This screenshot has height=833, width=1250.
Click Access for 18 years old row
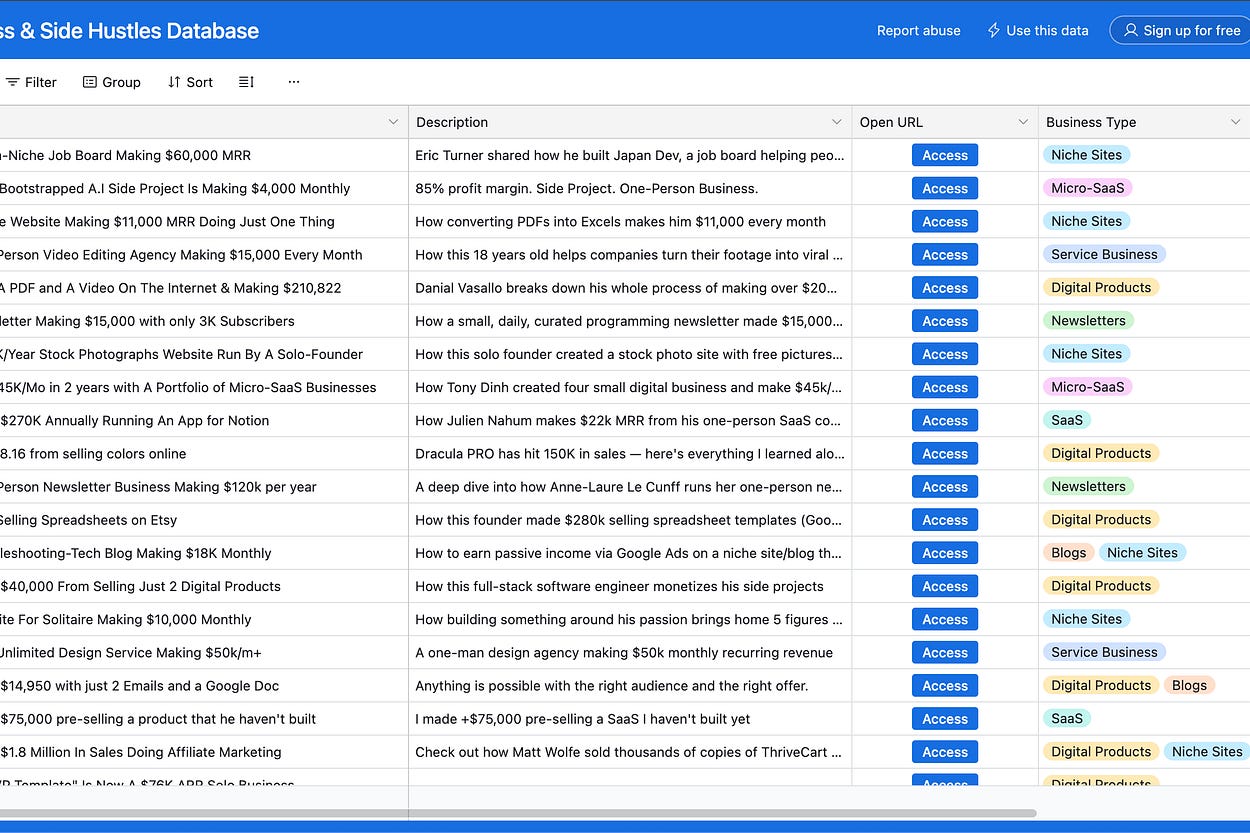click(x=945, y=254)
